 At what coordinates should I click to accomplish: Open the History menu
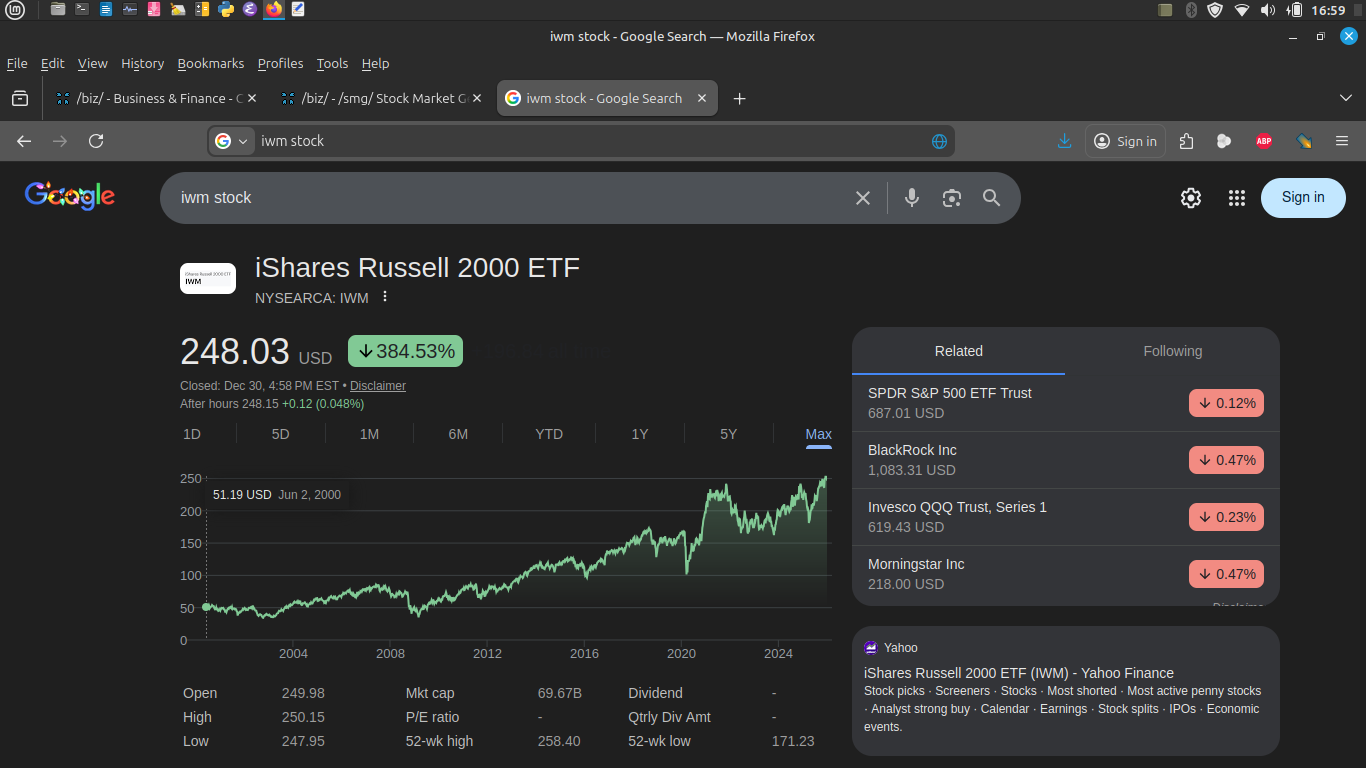coord(142,63)
